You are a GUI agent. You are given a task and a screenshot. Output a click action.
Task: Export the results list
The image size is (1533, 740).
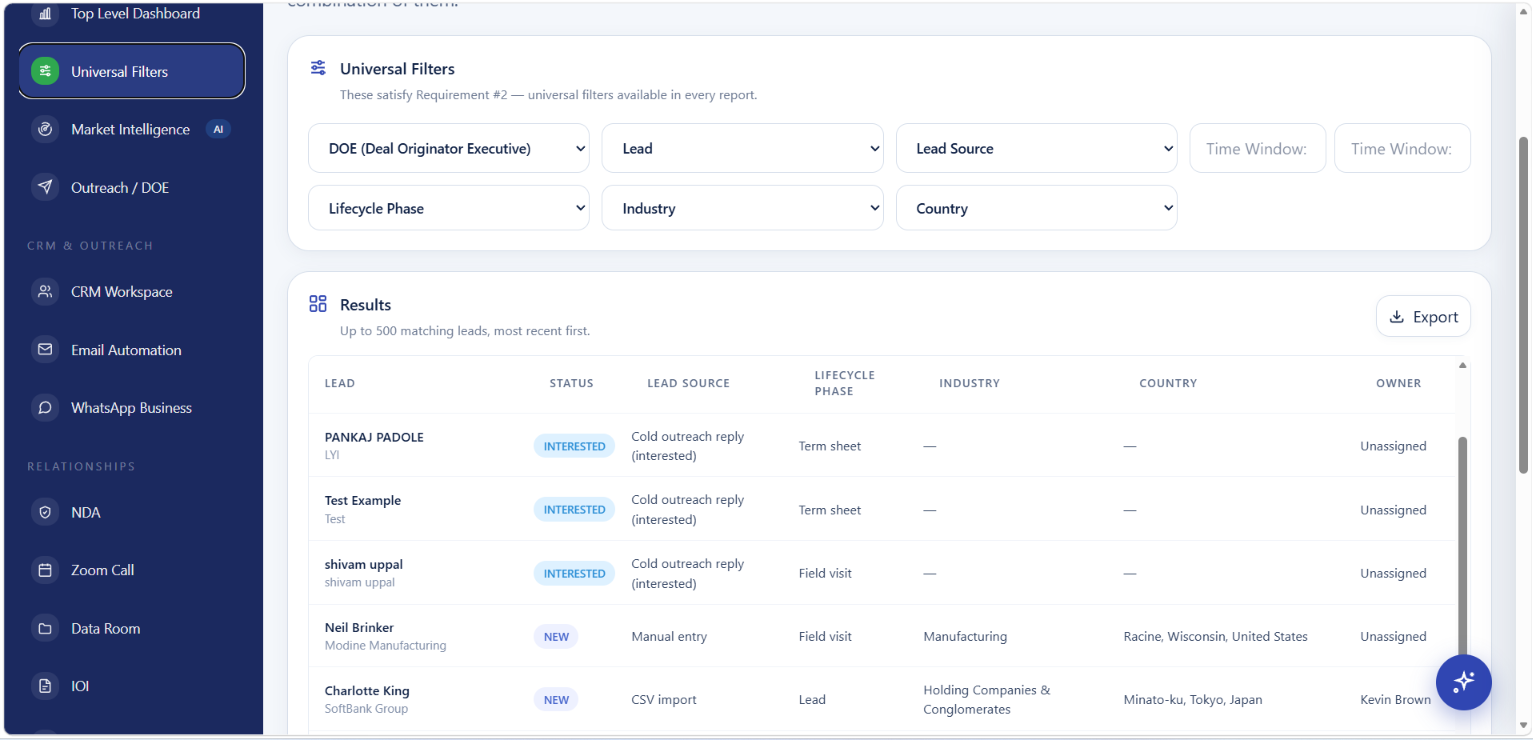(x=1423, y=316)
